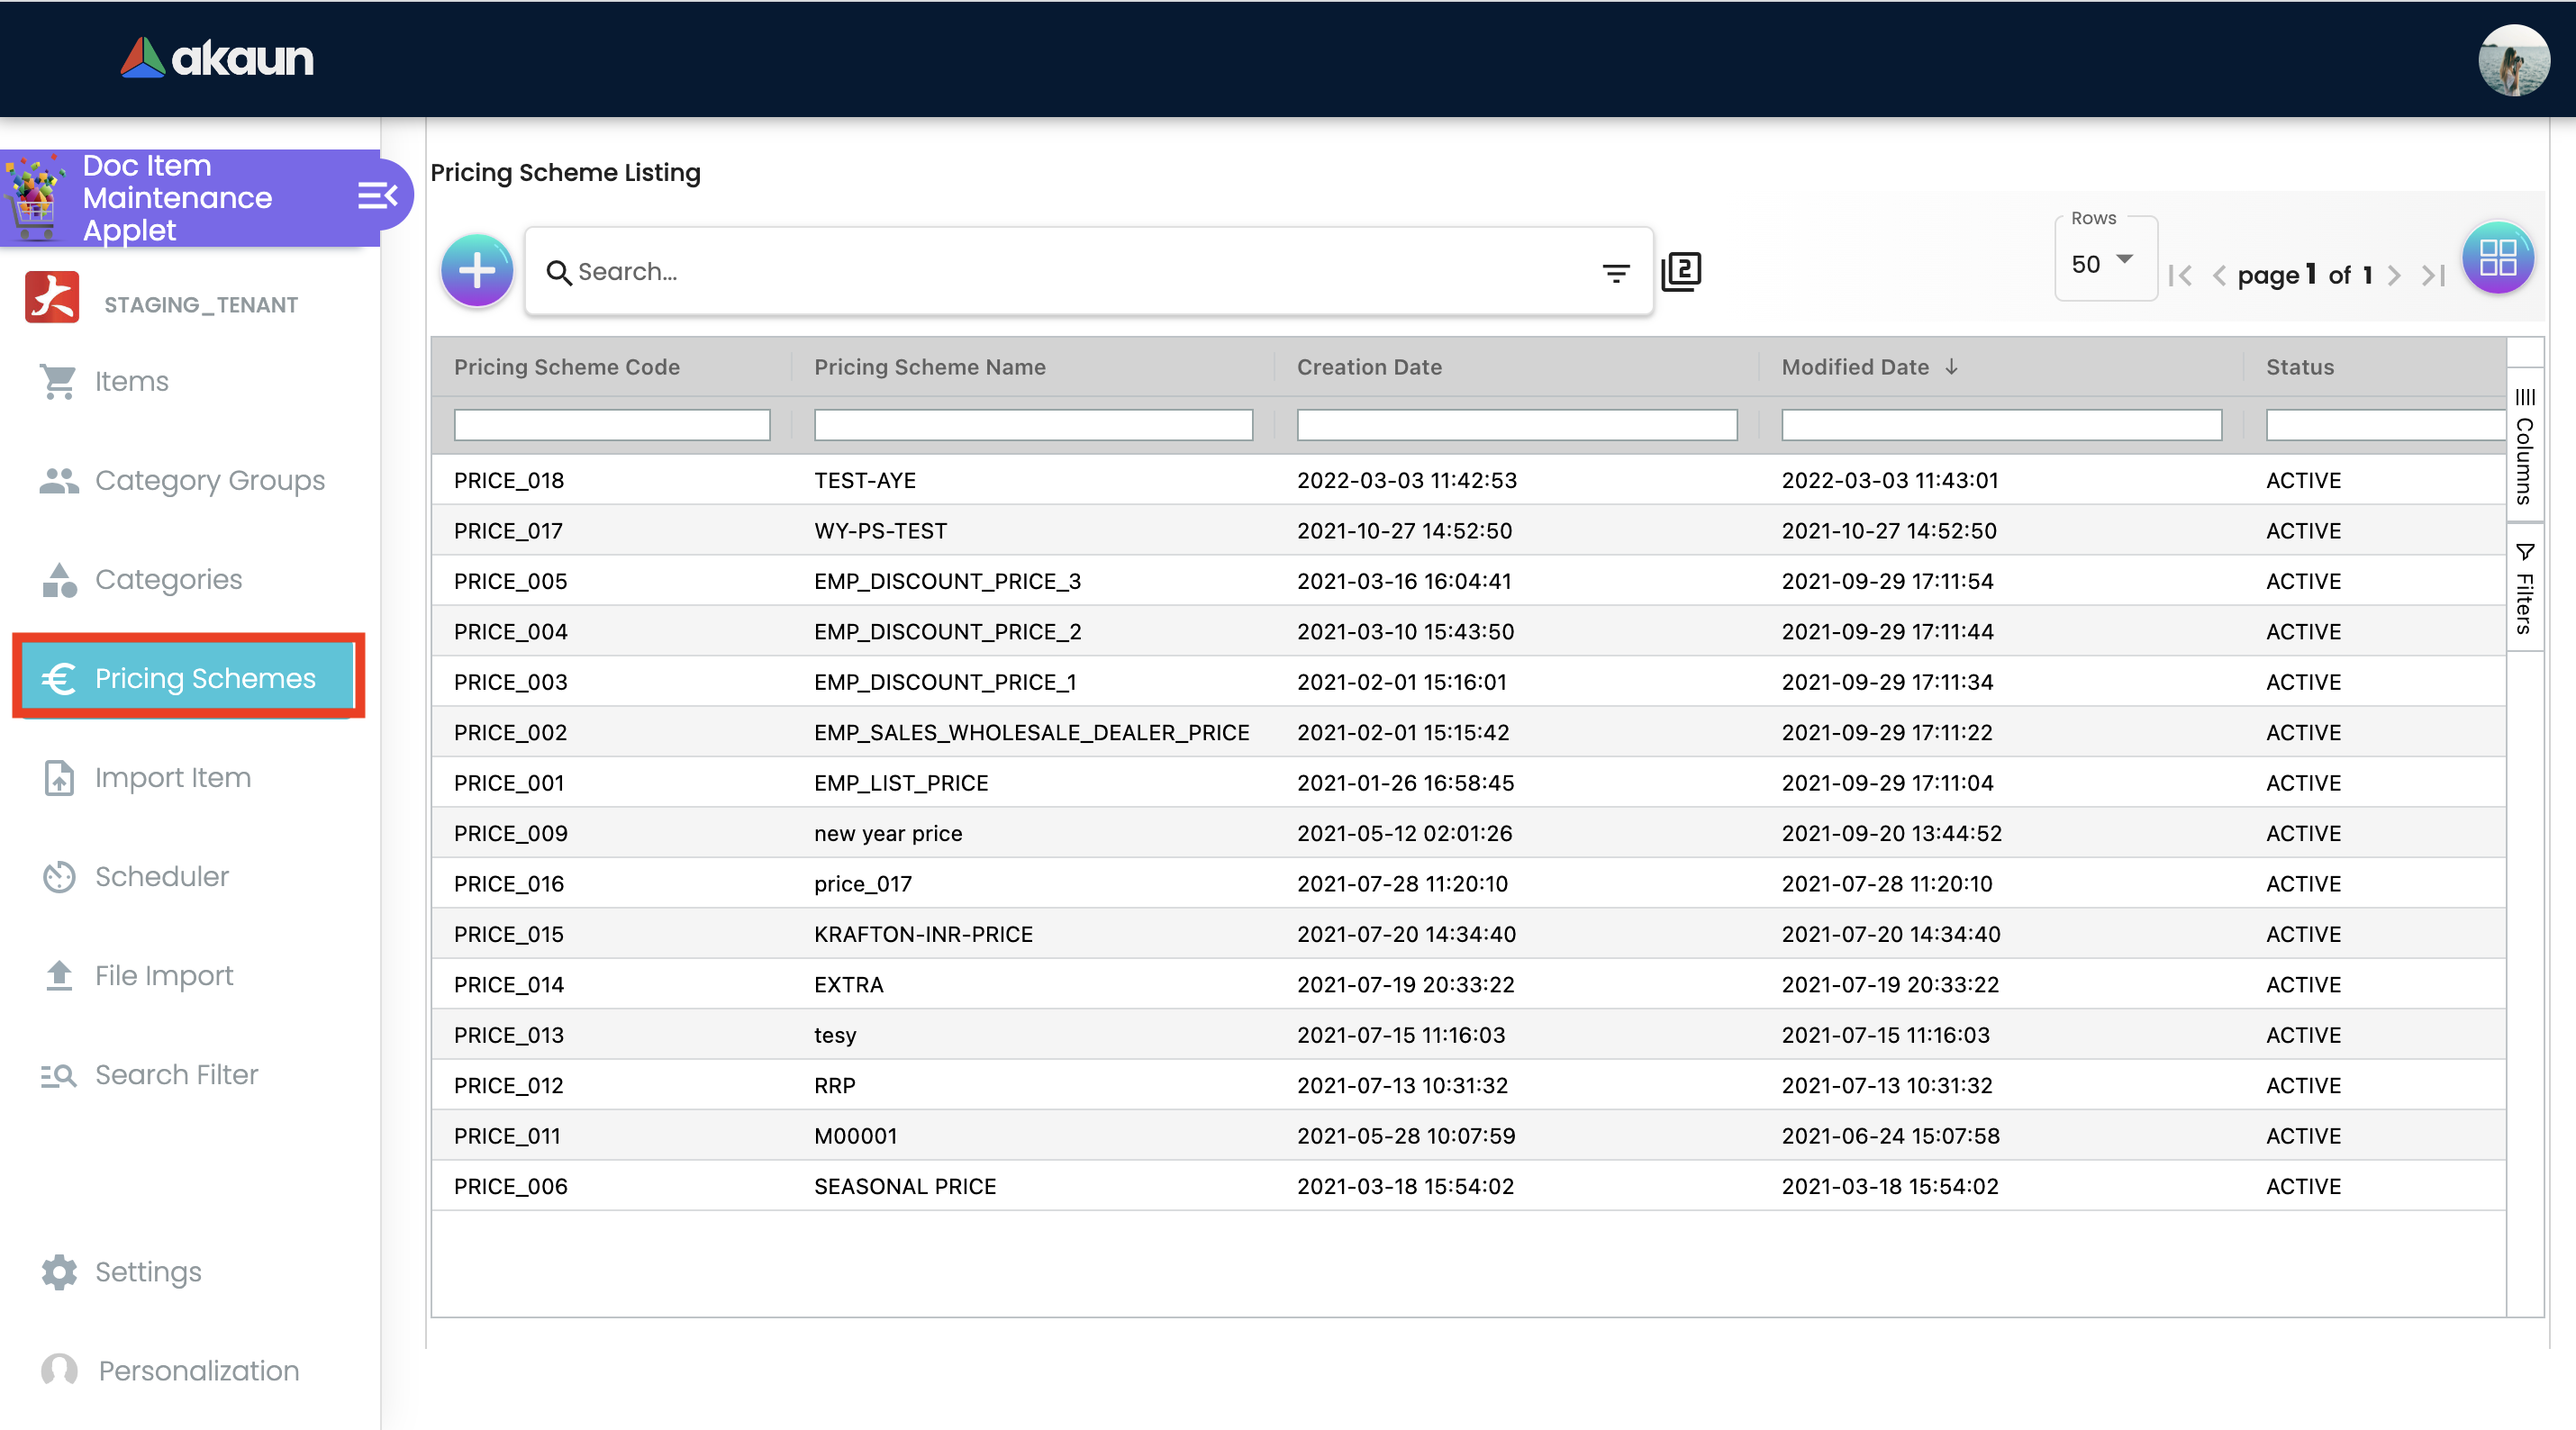Screen dimensions: 2576x1430
Task: Click the multi-page copy icon beside search
Action: click(x=1681, y=271)
